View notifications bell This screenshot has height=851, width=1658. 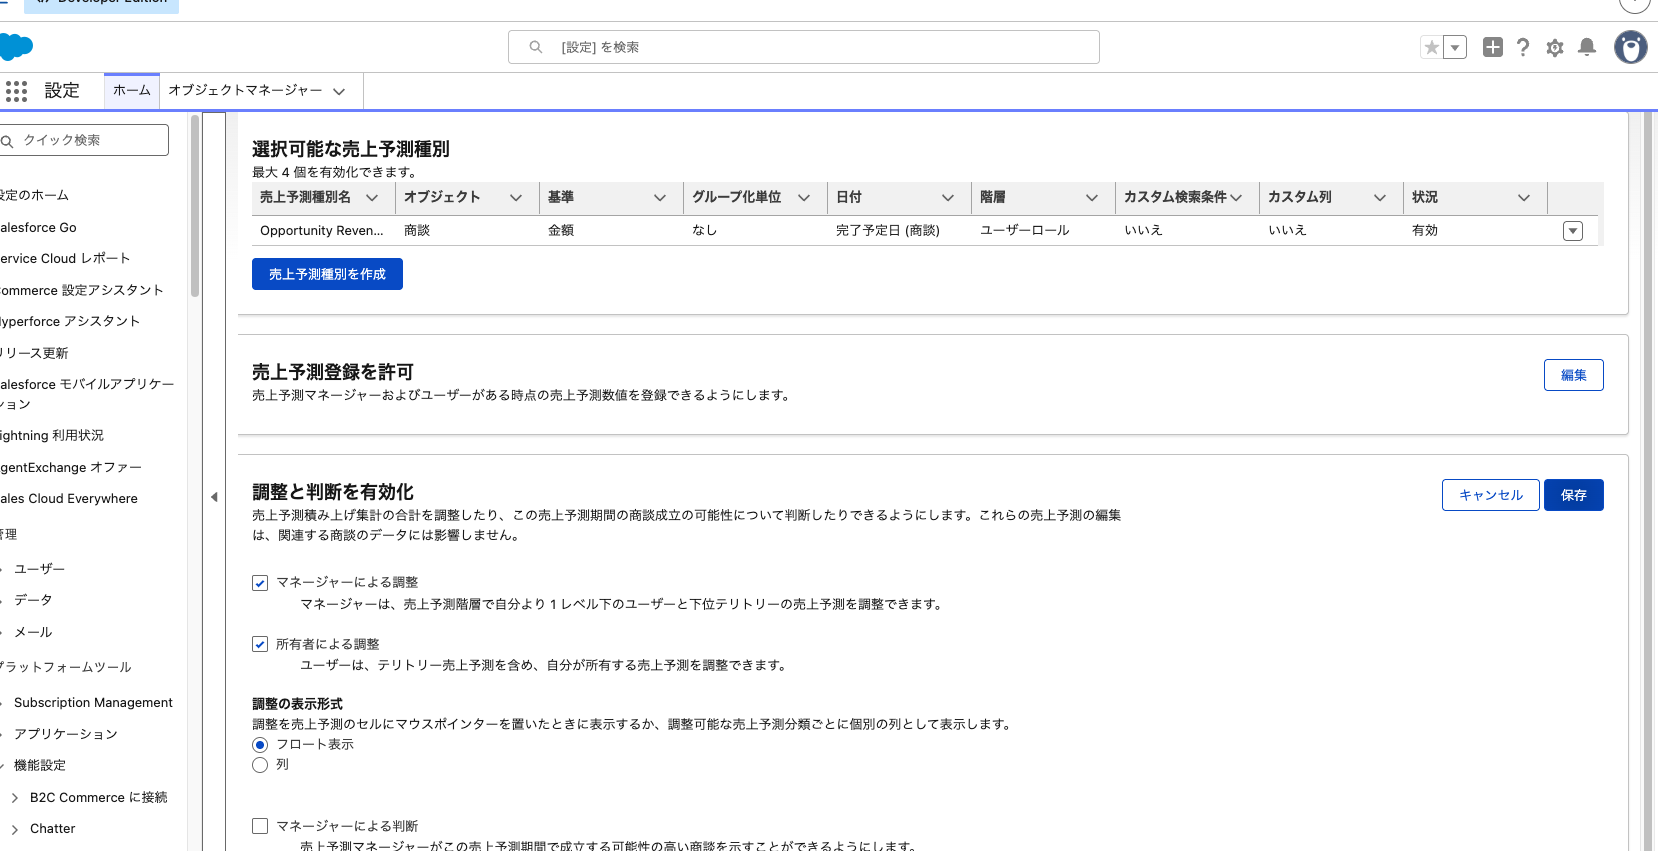[x=1587, y=47]
